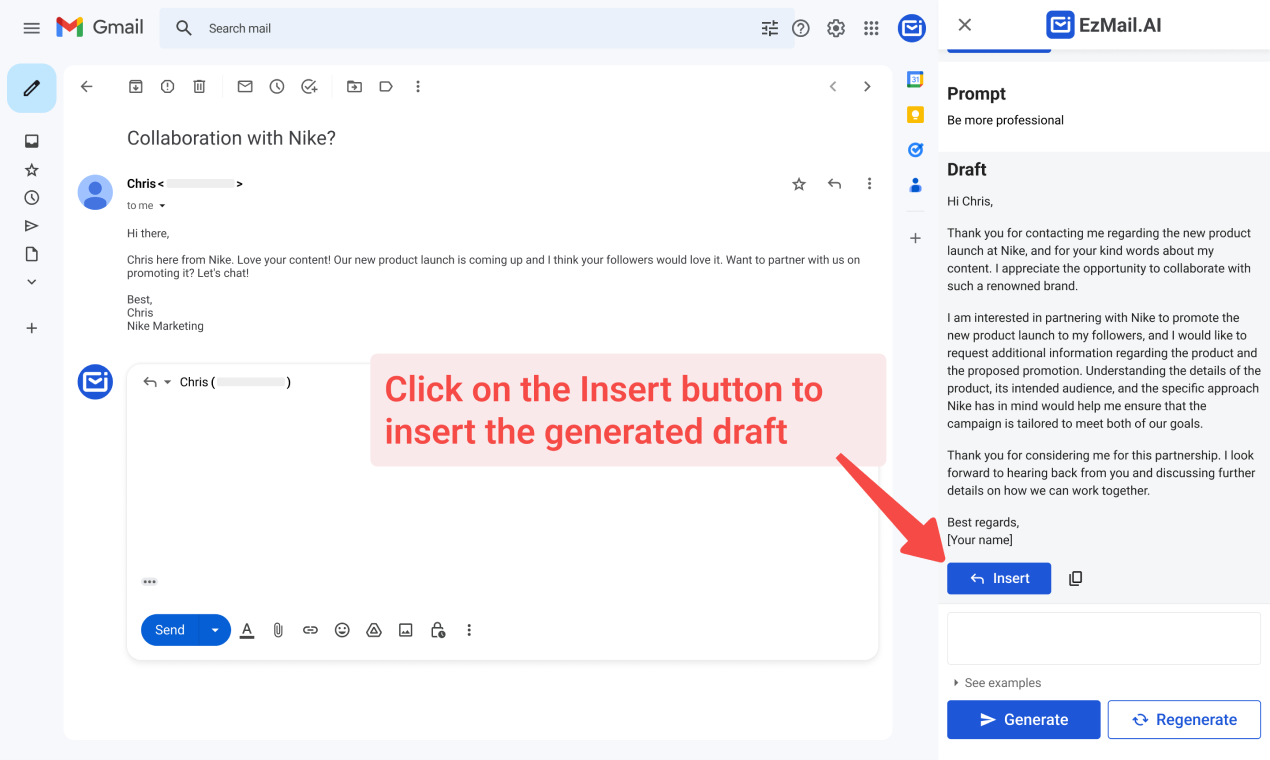Open Gmail Settings gear
Image resolution: width=1270 pixels, height=760 pixels.
pyautogui.click(x=836, y=28)
